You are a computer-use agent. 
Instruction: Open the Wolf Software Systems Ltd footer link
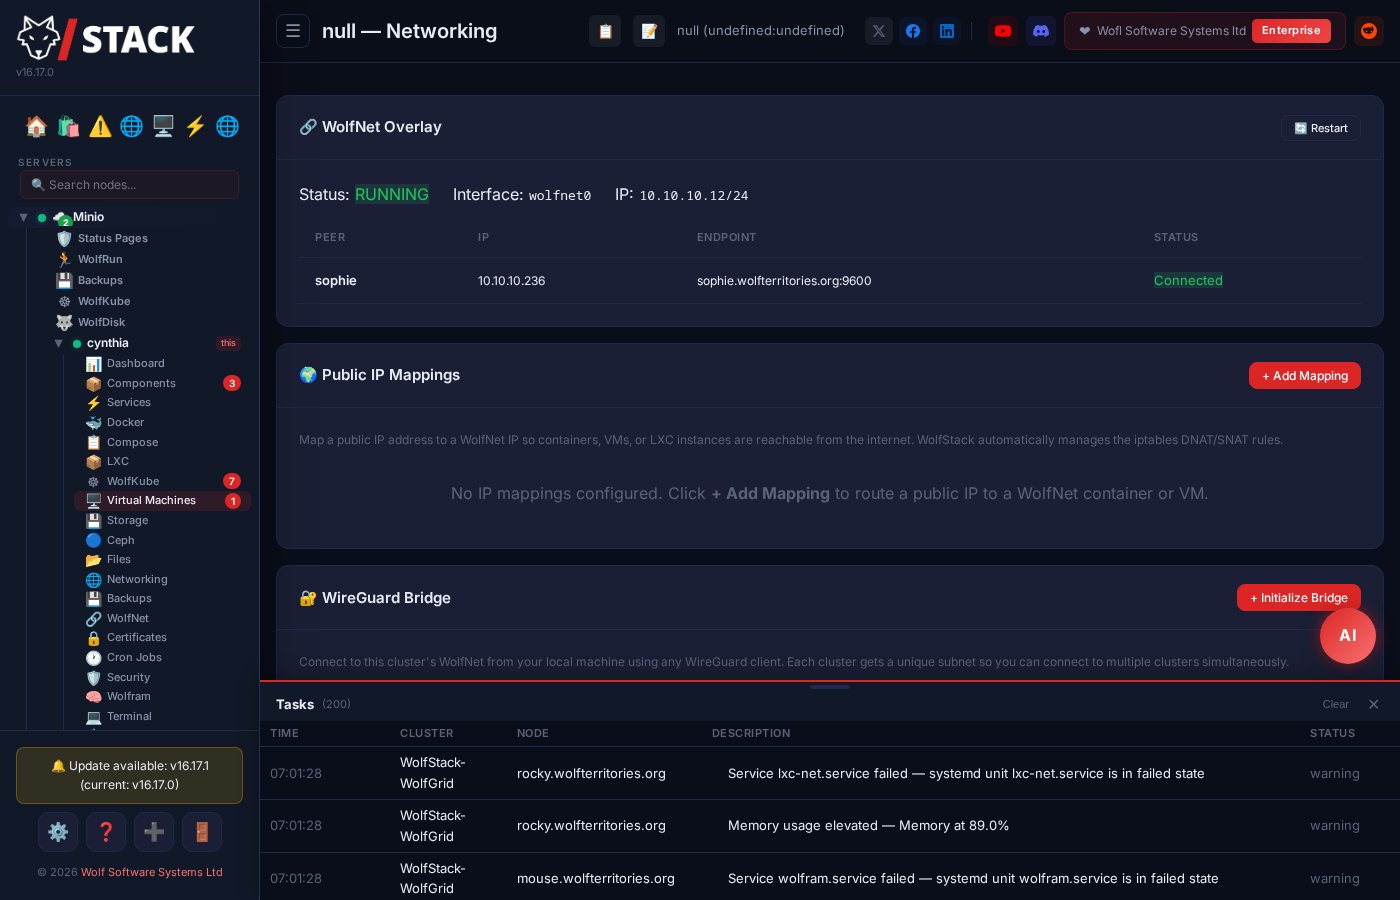pos(152,872)
